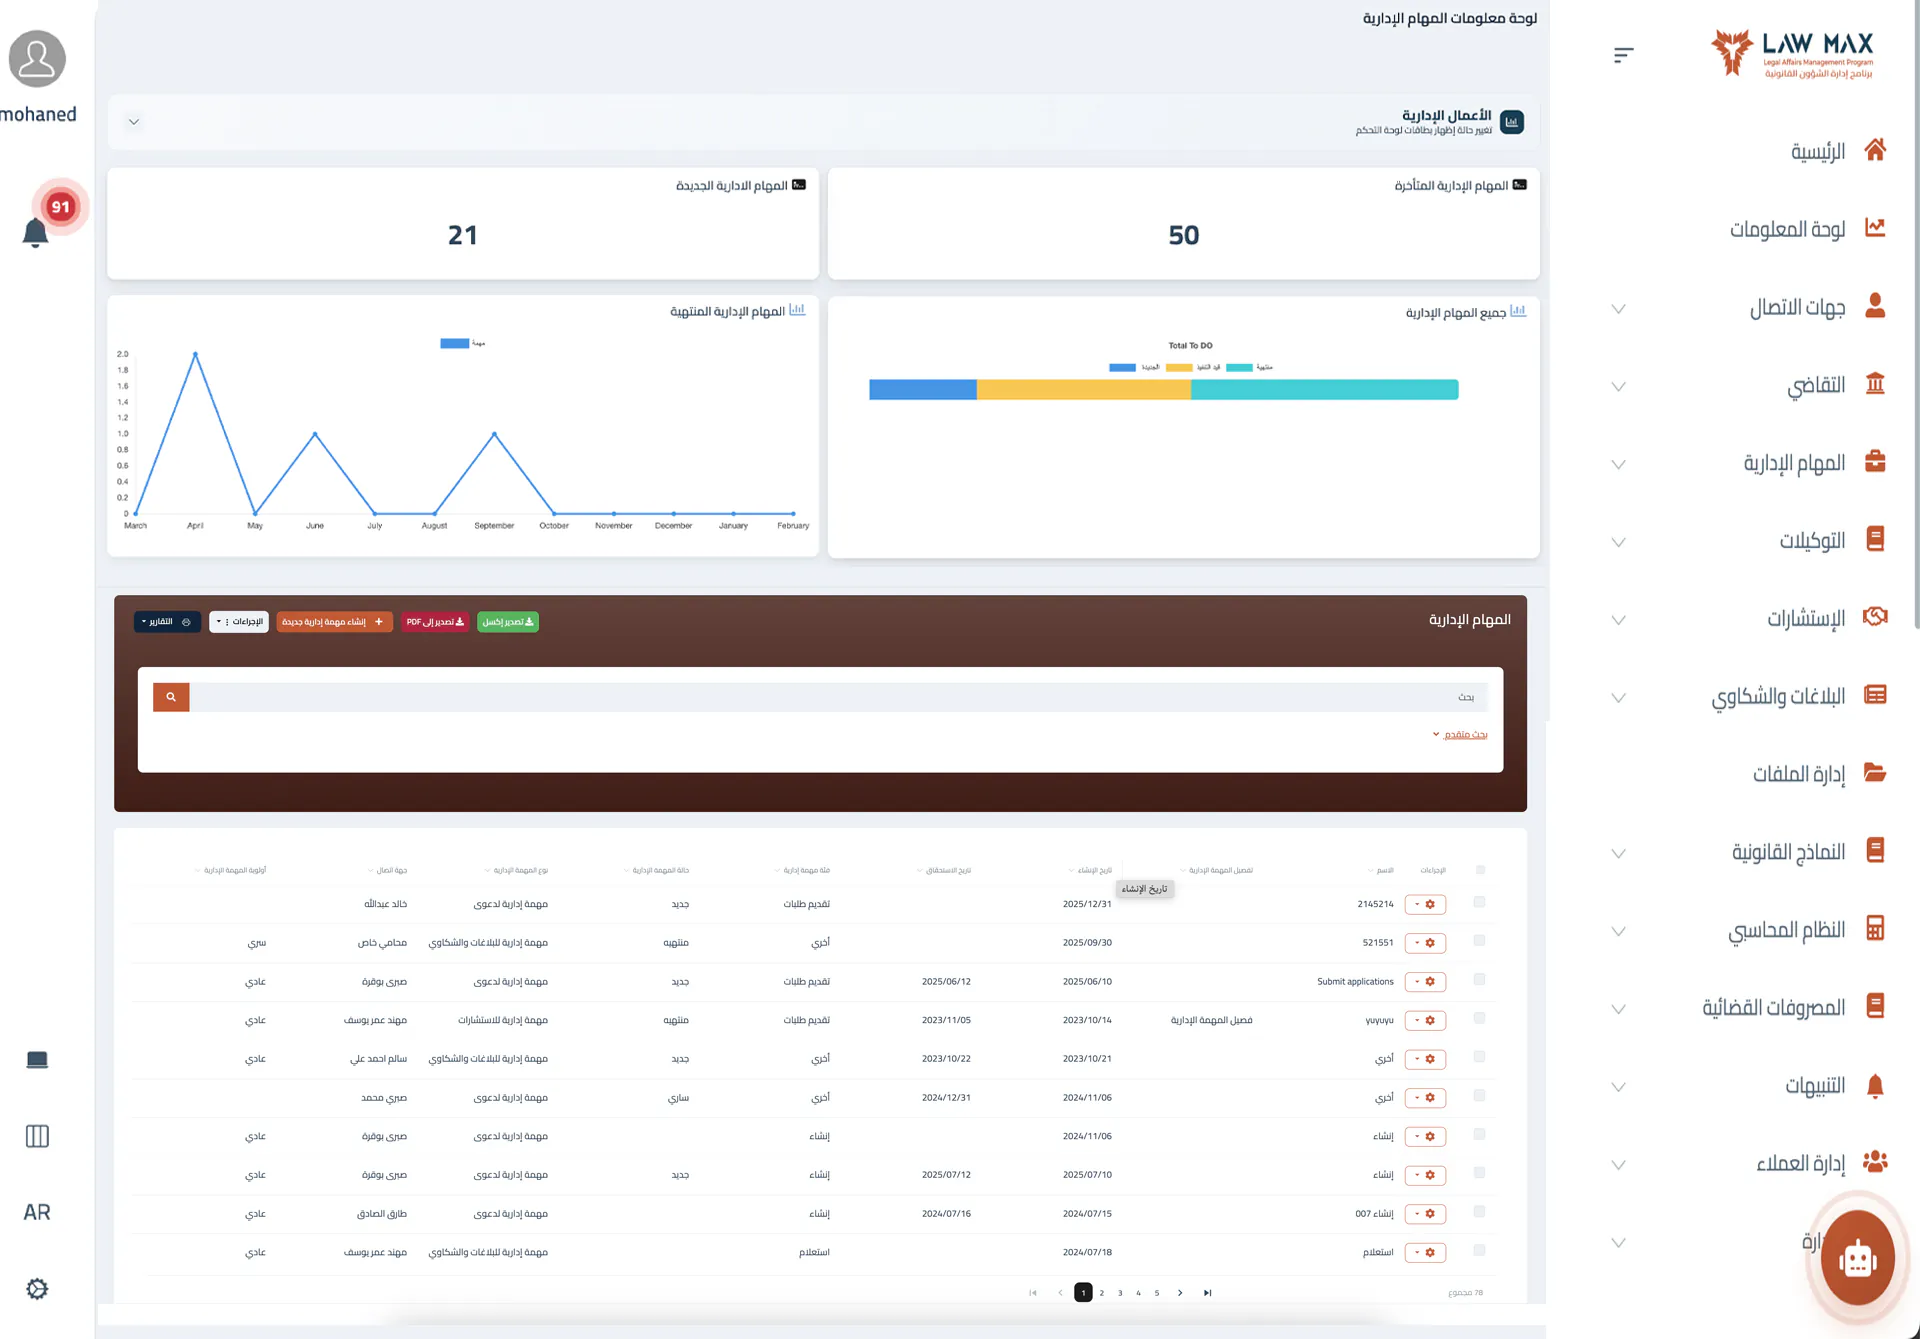The image size is (1920, 1339).
Task: Check the checkbox for row 521551
Action: pyautogui.click(x=1479, y=941)
